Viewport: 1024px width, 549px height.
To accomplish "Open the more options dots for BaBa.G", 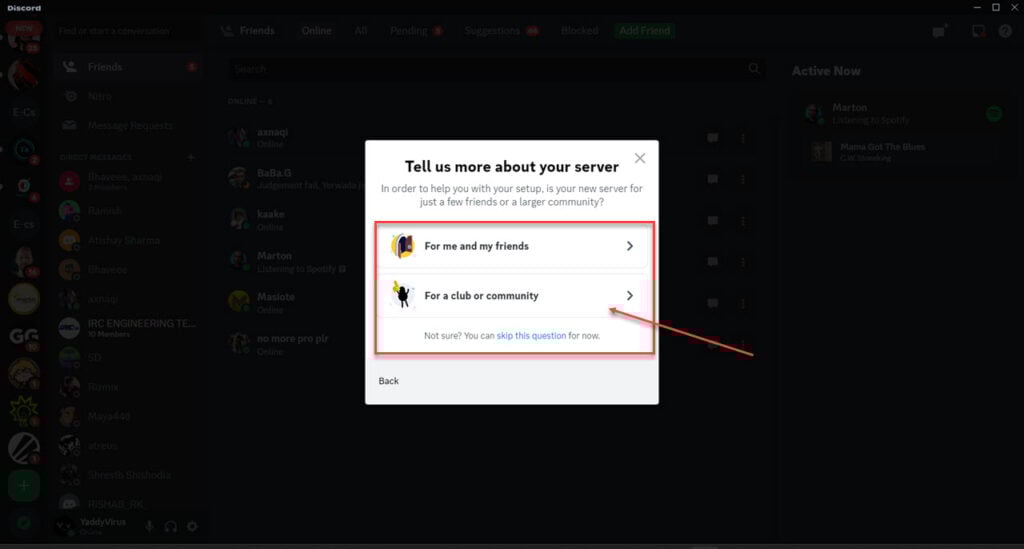I will [x=743, y=179].
